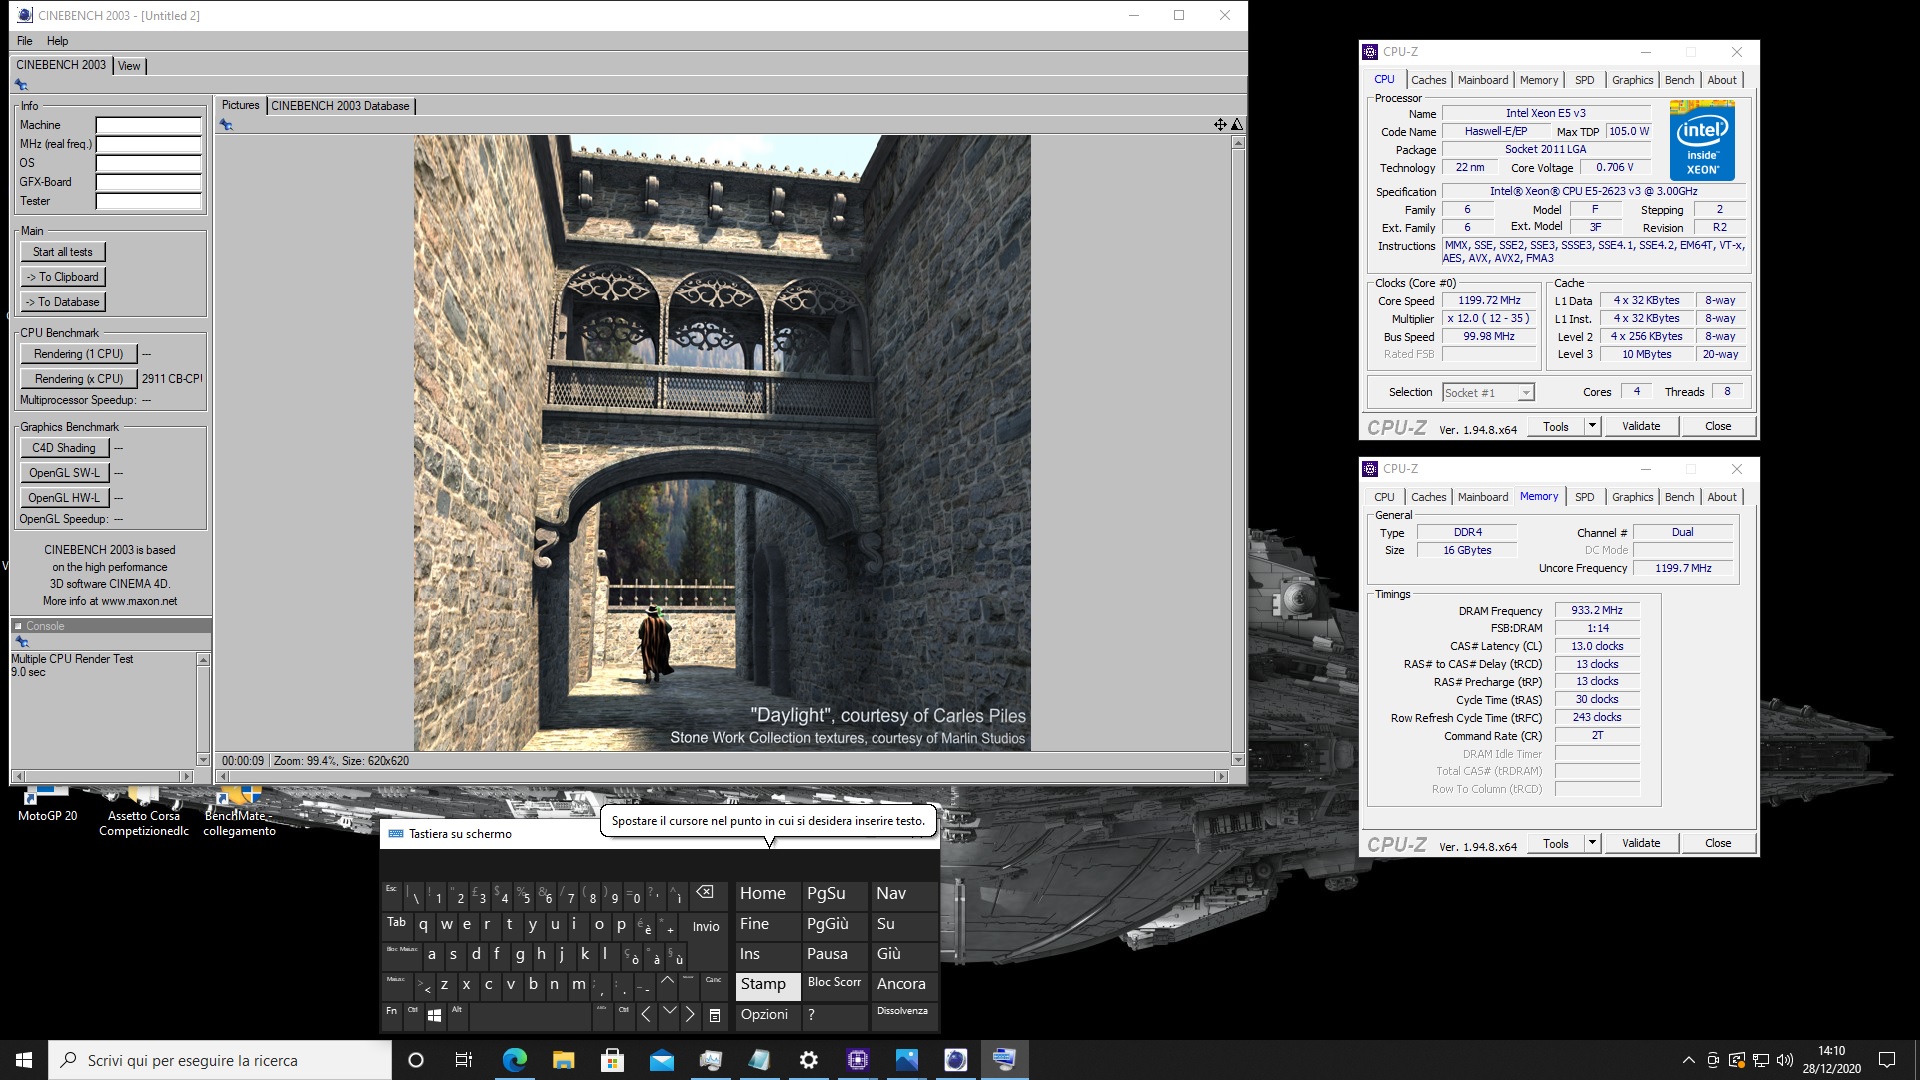Open the File menu in CINEBENCH
Viewport: 1920px width, 1080px height.
click(x=25, y=41)
